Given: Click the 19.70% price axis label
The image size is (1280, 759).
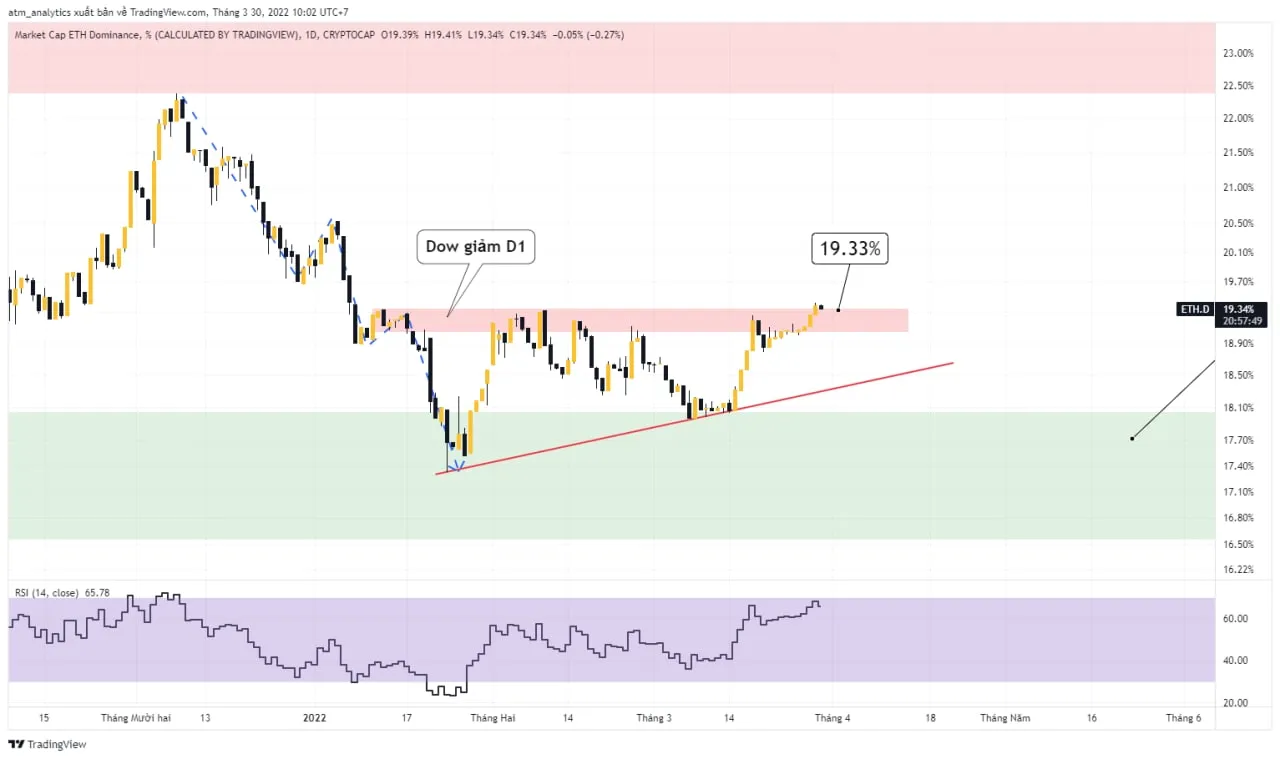Looking at the screenshot, I should coord(1238,282).
